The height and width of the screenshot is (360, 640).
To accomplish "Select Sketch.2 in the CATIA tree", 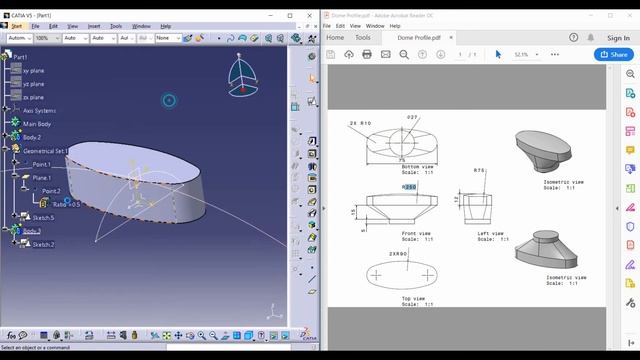I will [x=43, y=244].
